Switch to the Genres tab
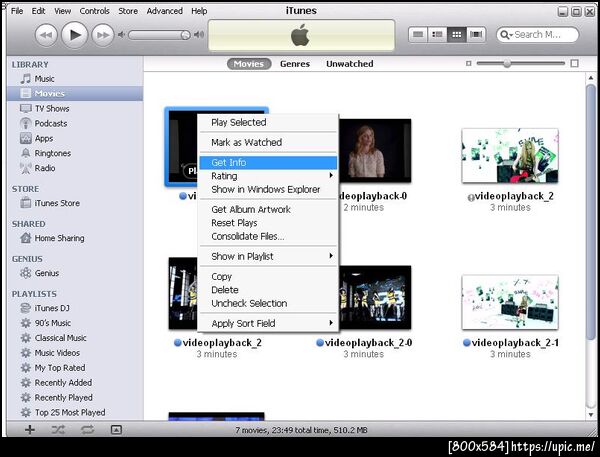 (x=295, y=64)
